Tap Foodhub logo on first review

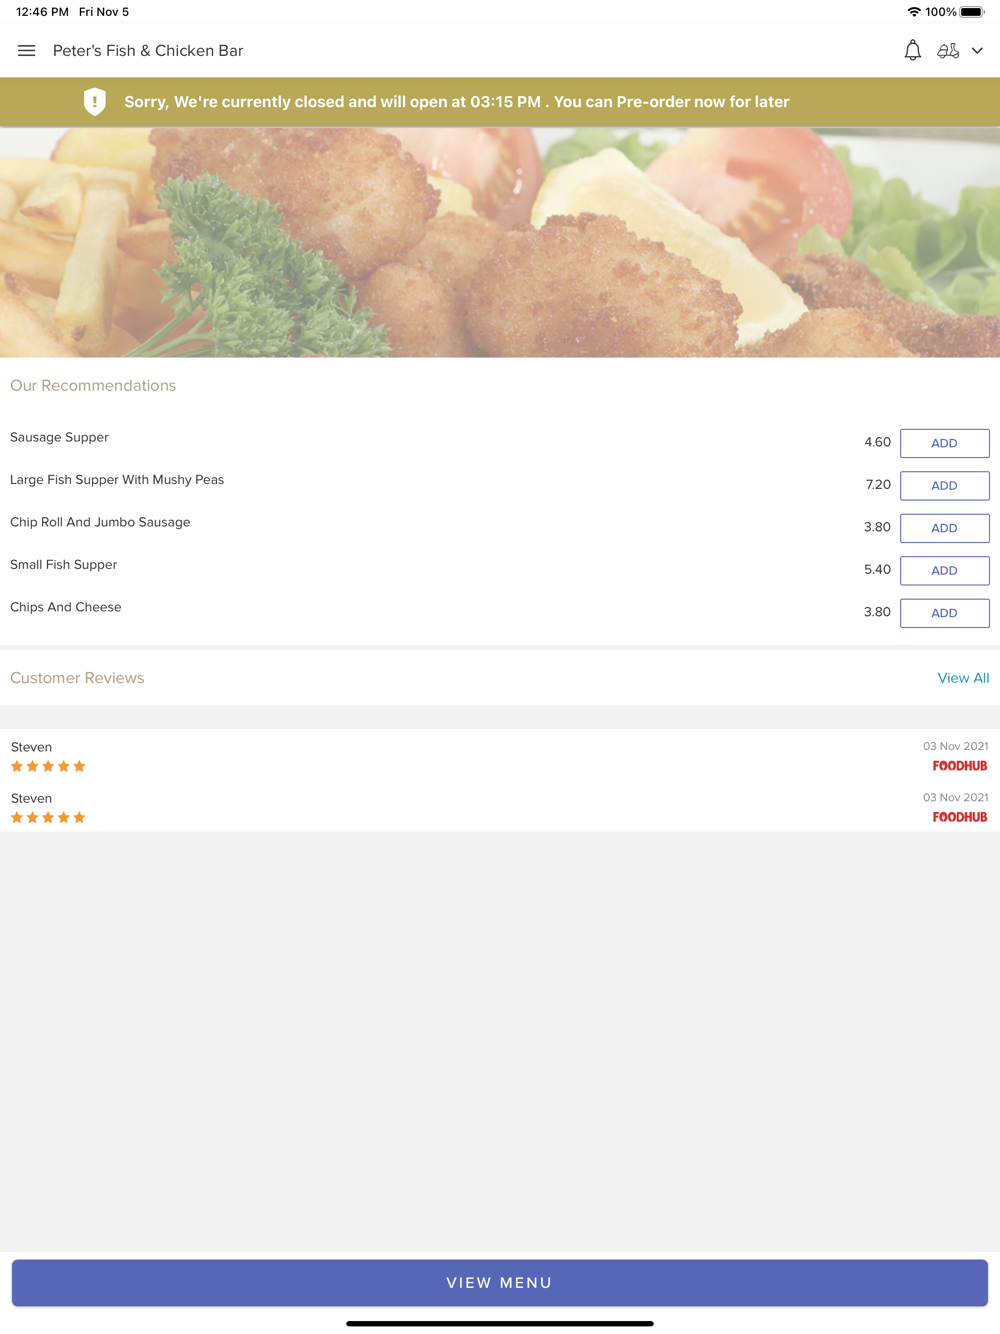click(x=960, y=766)
